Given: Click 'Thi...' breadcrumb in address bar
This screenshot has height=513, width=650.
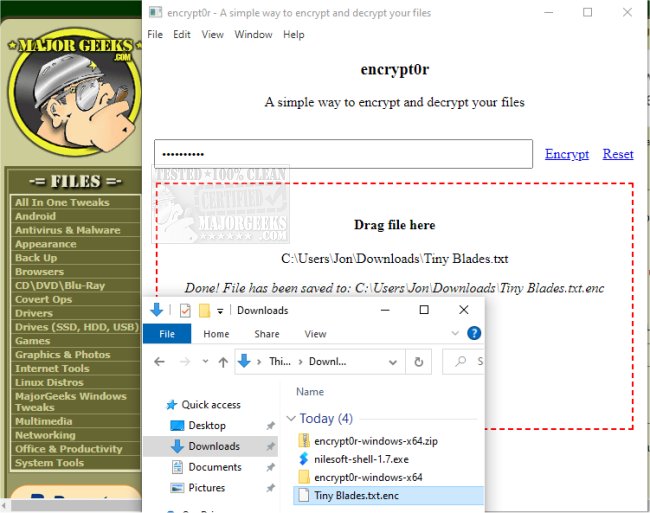Looking at the screenshot, I should 280,362.
